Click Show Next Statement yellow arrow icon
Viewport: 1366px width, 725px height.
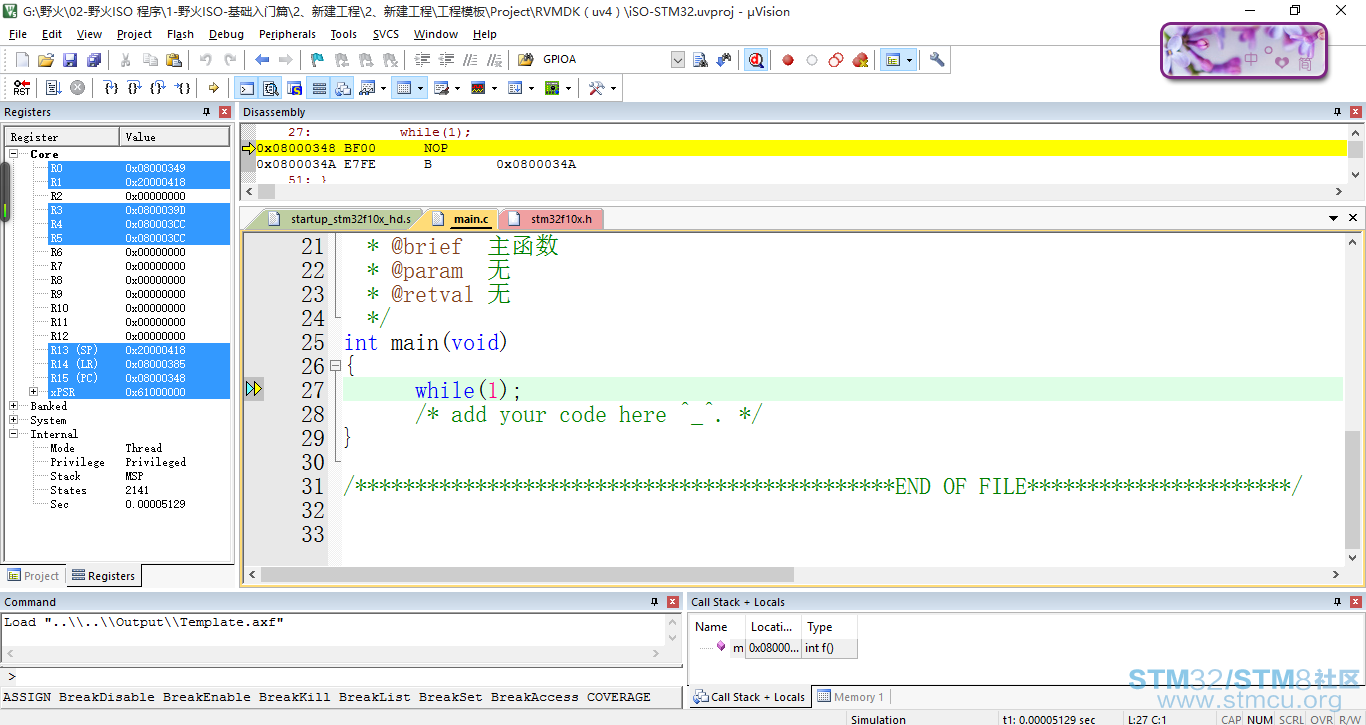tap(213, 88)
